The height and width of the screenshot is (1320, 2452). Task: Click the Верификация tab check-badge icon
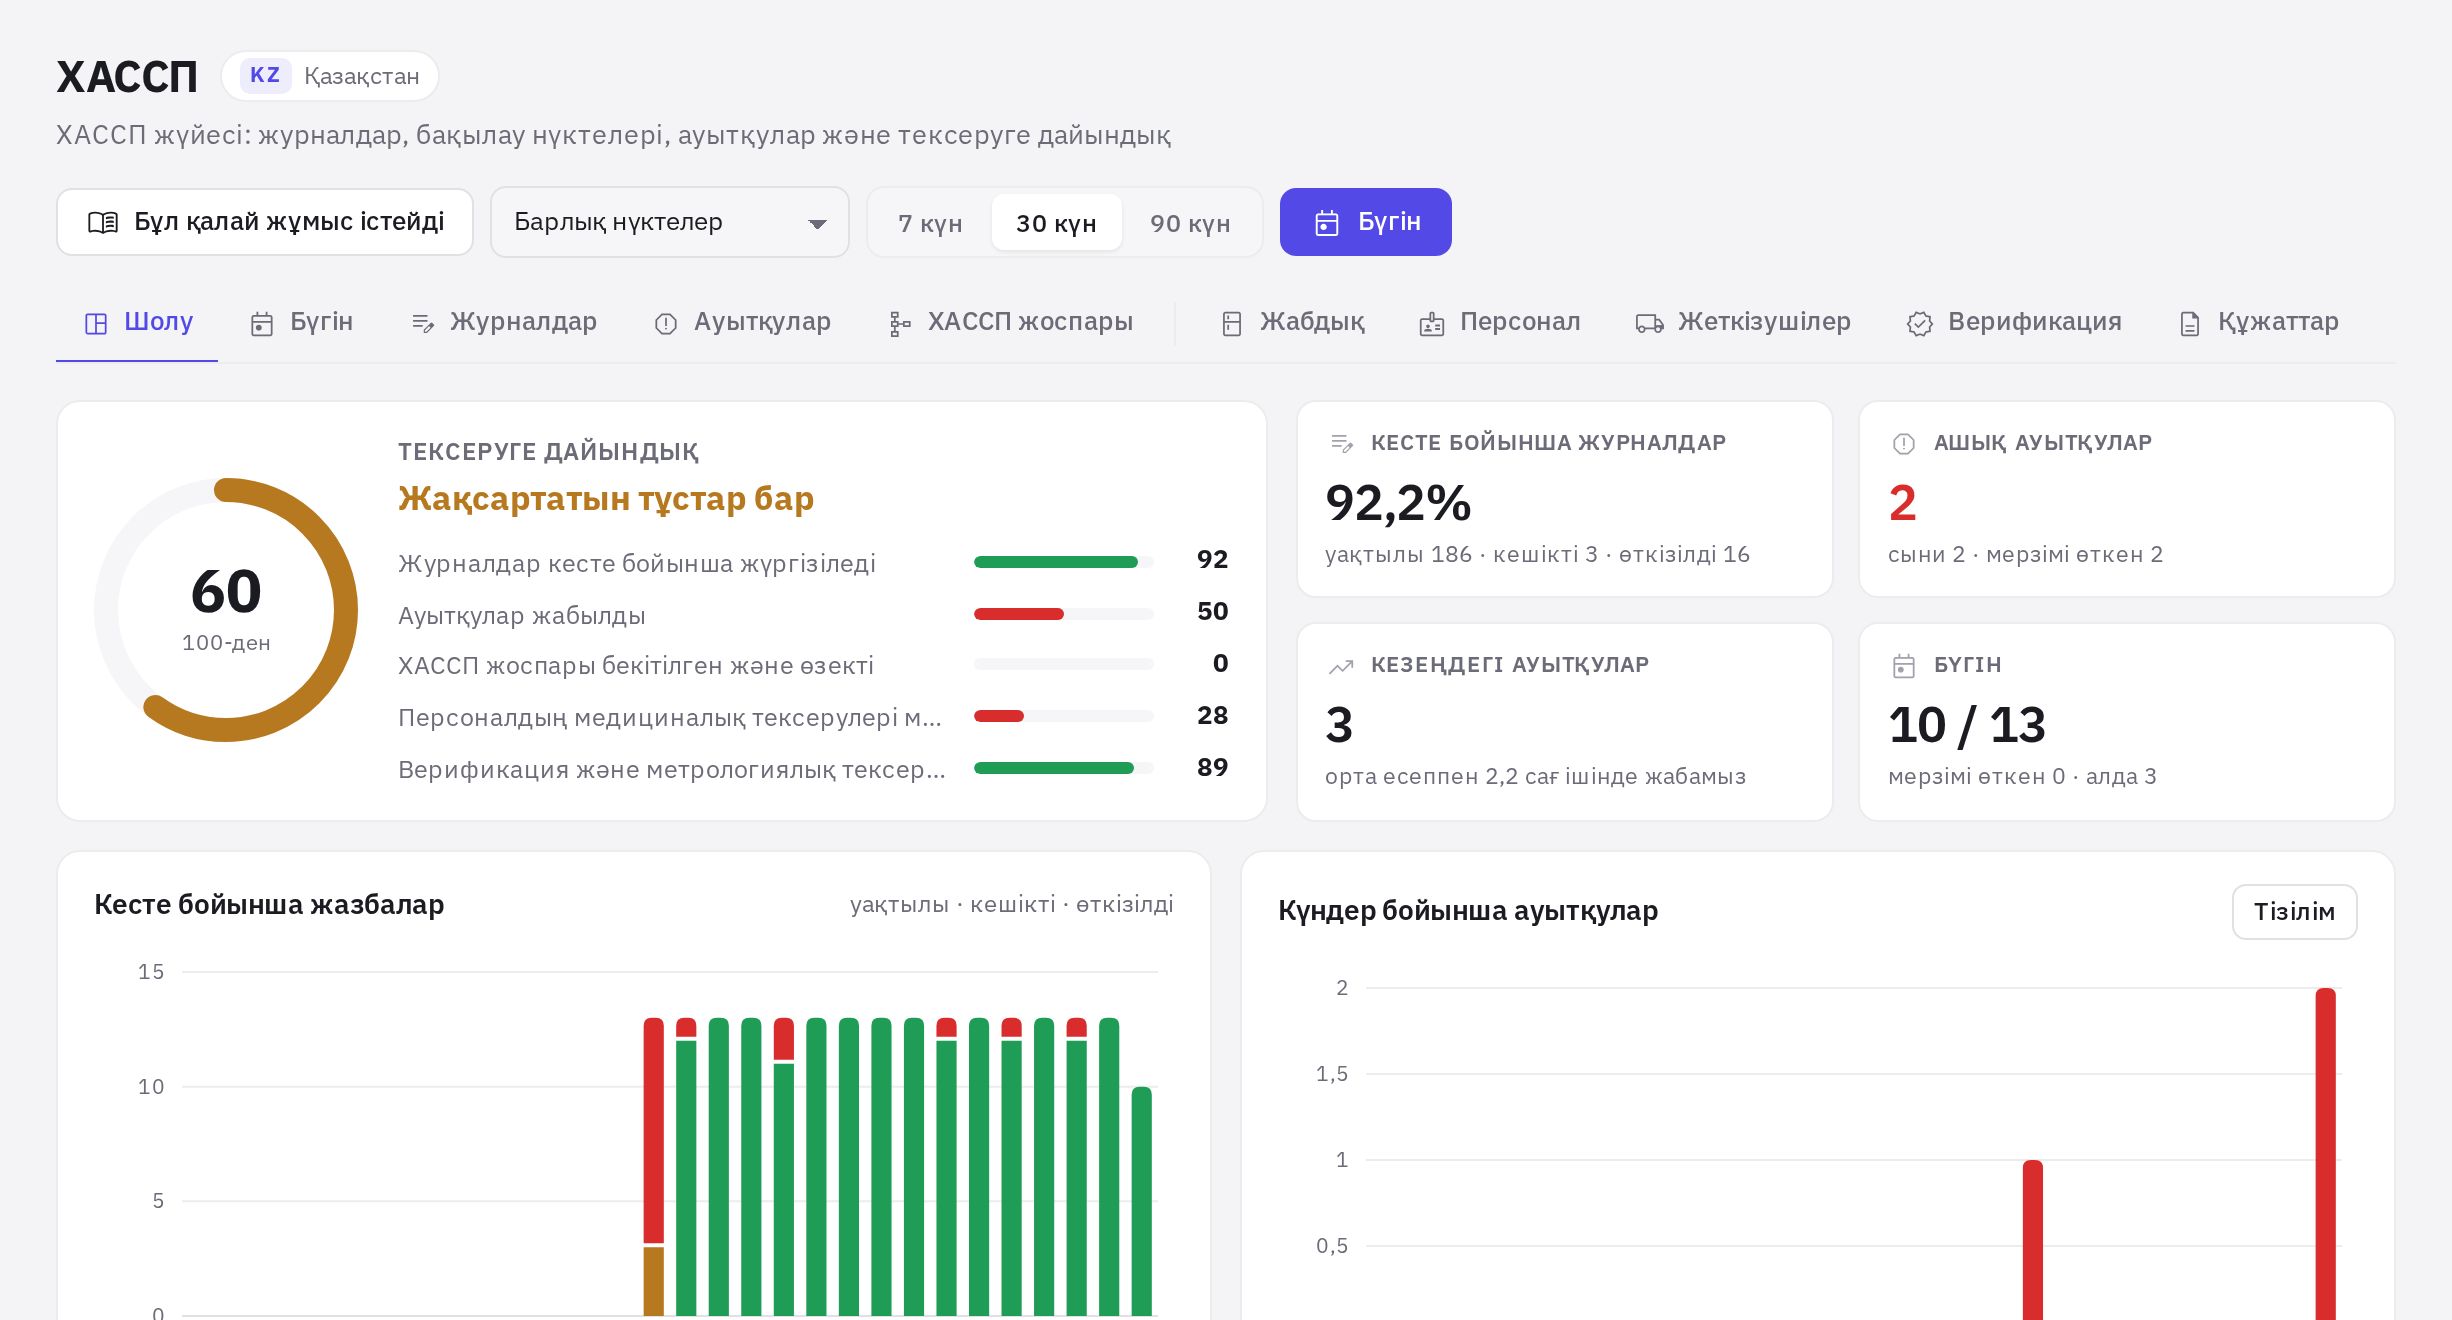click(x=1919, y=323)
